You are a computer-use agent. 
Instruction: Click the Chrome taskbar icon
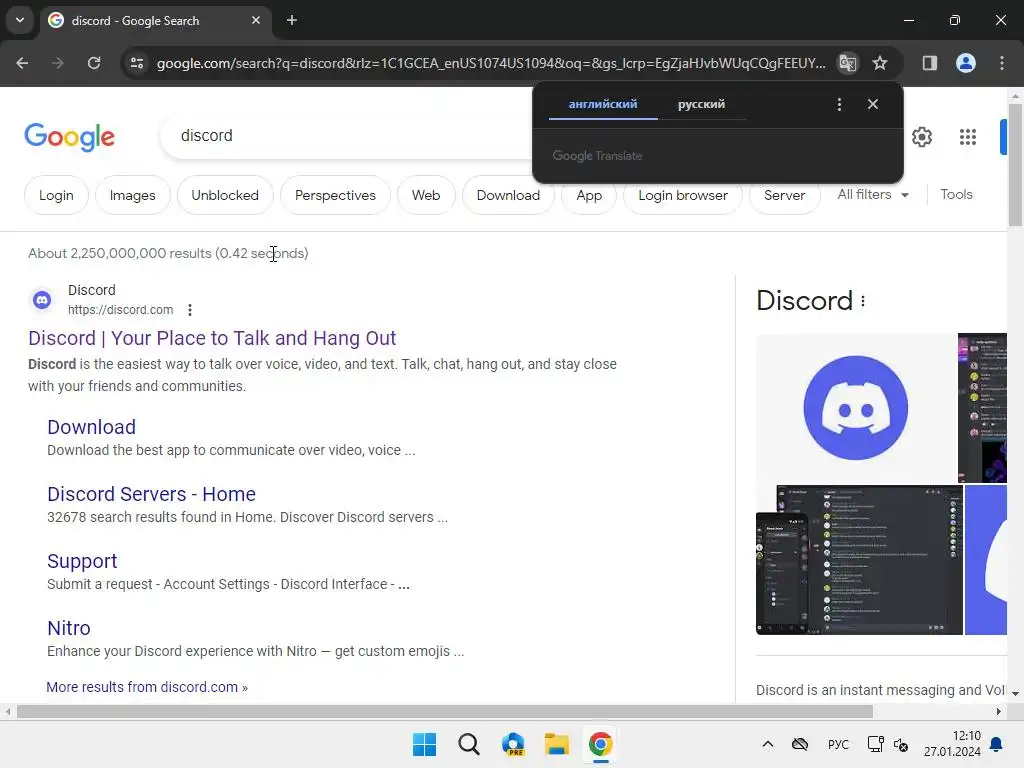(x=600, y=744)
